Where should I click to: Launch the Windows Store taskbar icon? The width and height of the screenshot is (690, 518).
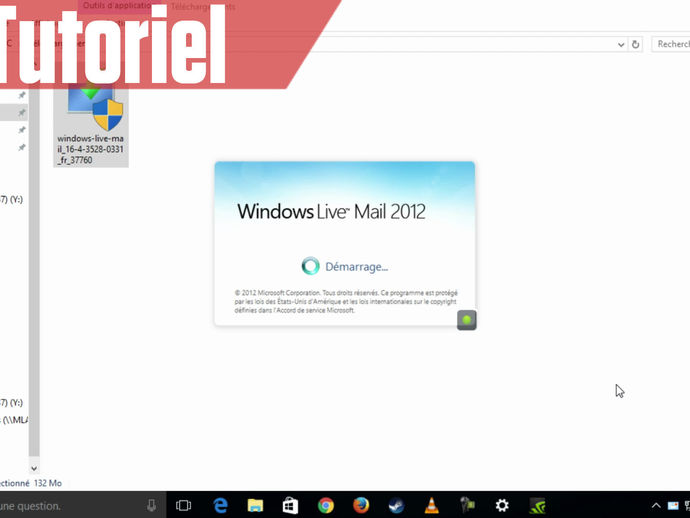click(290, 505)
